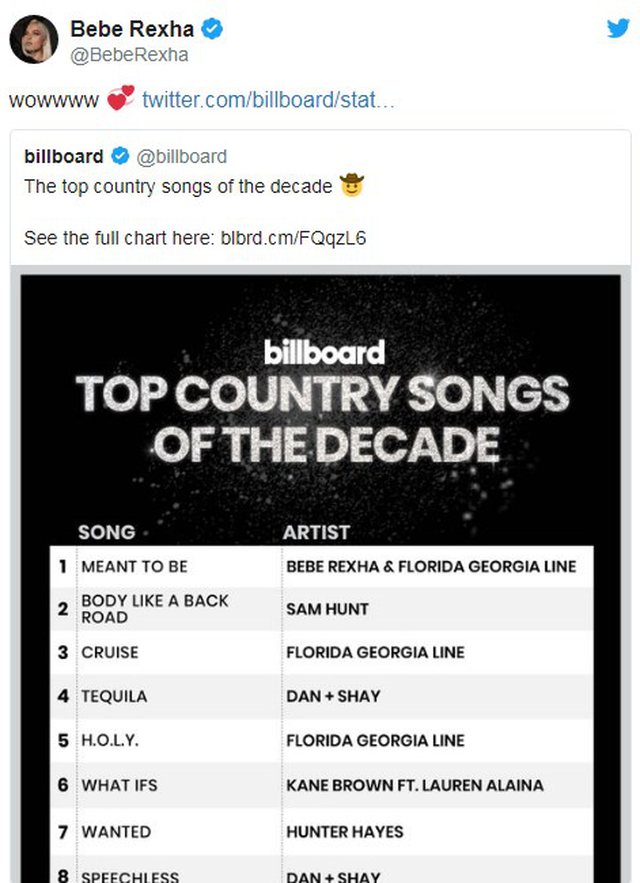
Task: Click the billboard logo in chart image
Action: [324, 353]
